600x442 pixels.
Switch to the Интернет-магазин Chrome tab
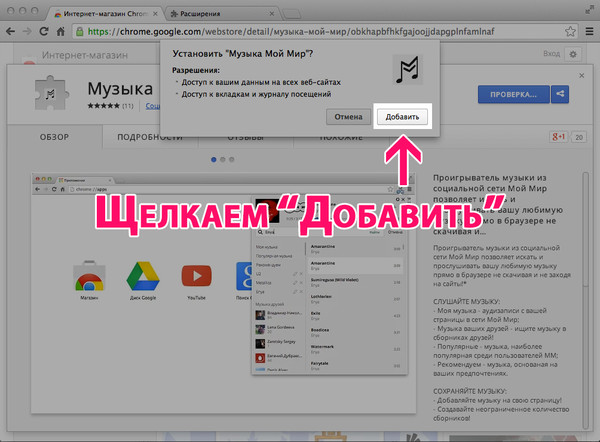(x=103, y=14)
